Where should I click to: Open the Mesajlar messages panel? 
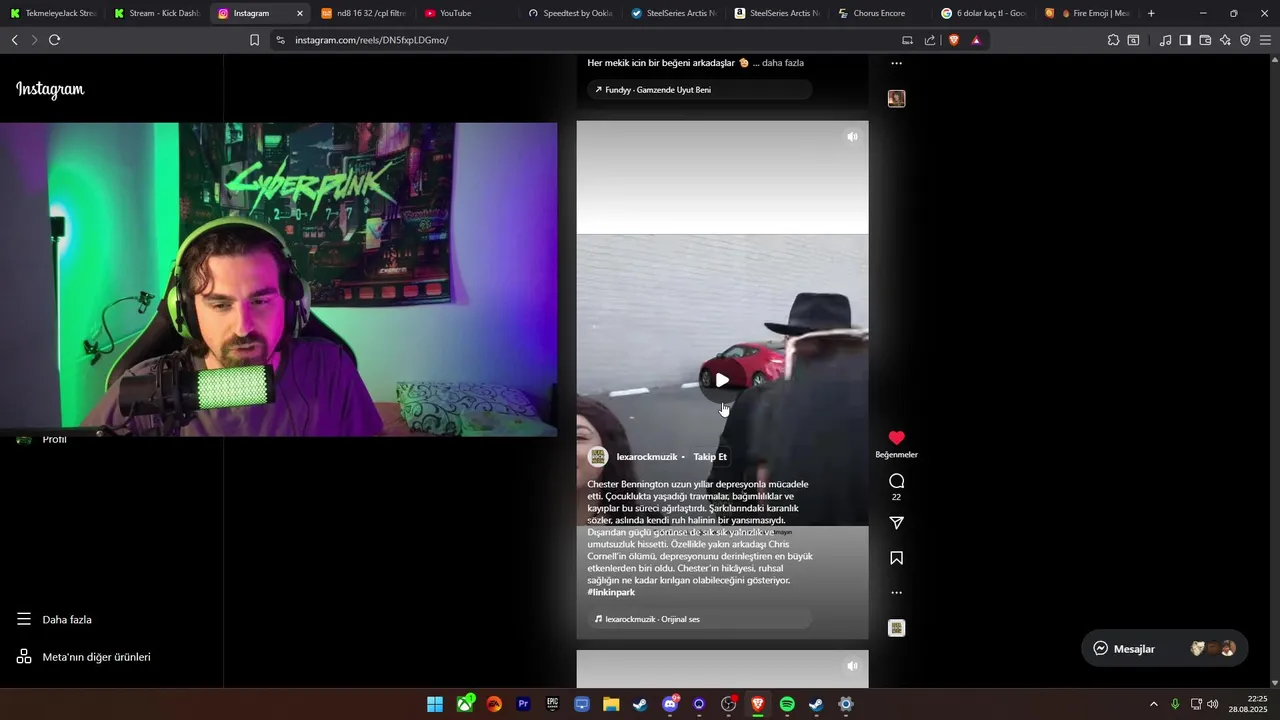[x=1164, y=648]
